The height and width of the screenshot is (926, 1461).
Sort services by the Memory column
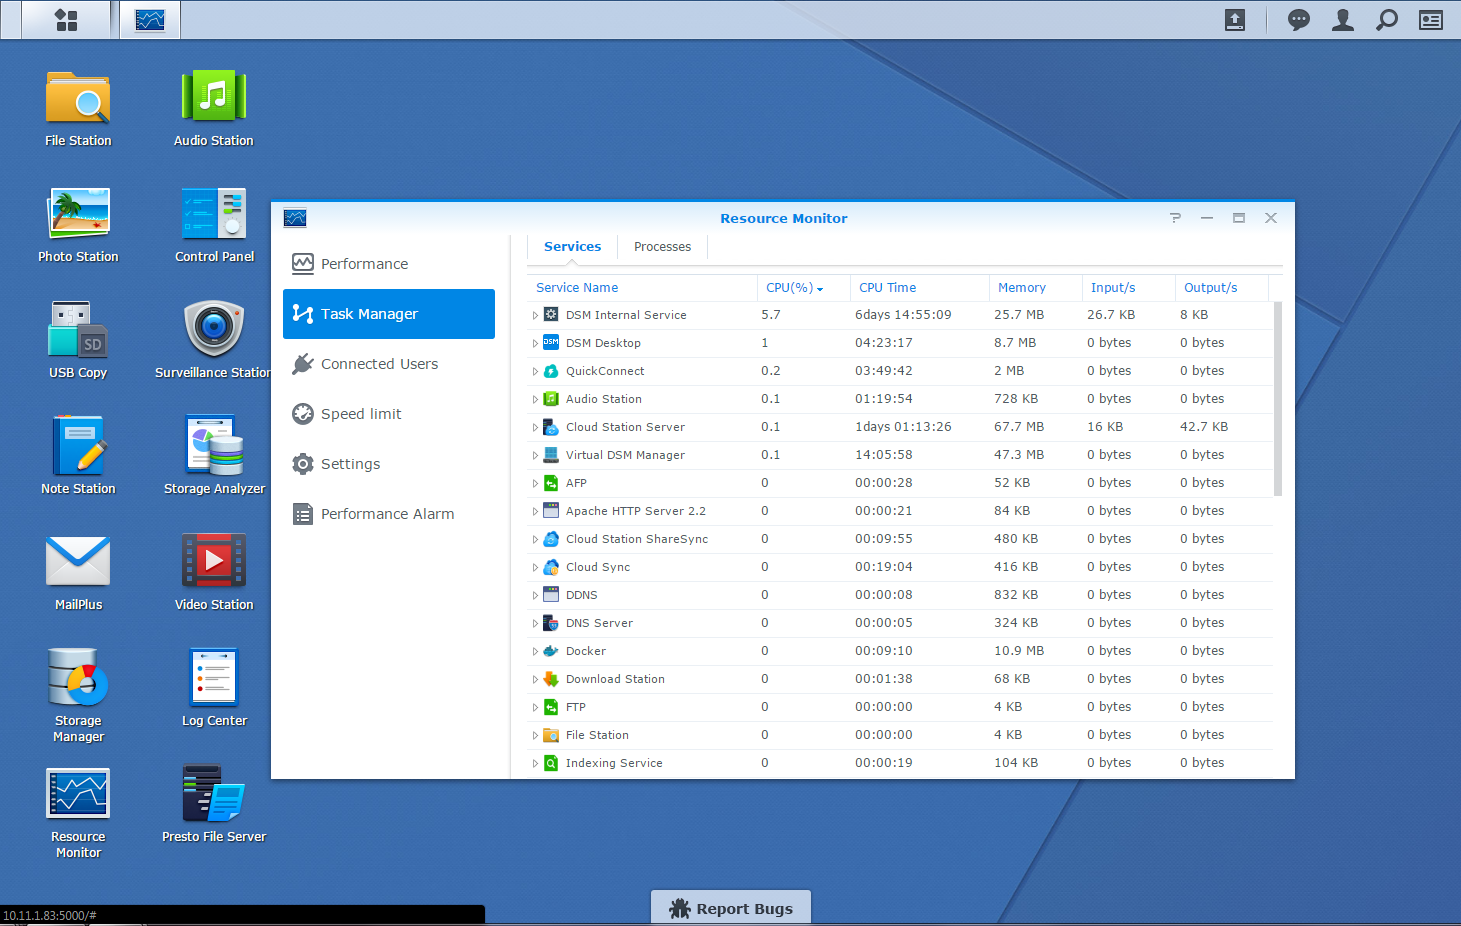pyautogui.click(x=1022, y=288)
